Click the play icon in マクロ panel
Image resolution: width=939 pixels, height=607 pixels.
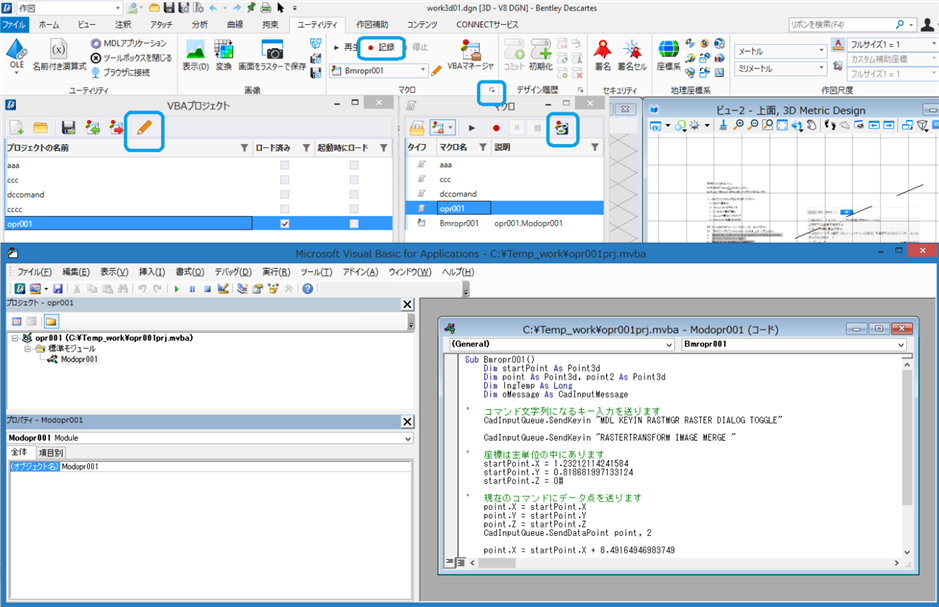tap(472, 128)
